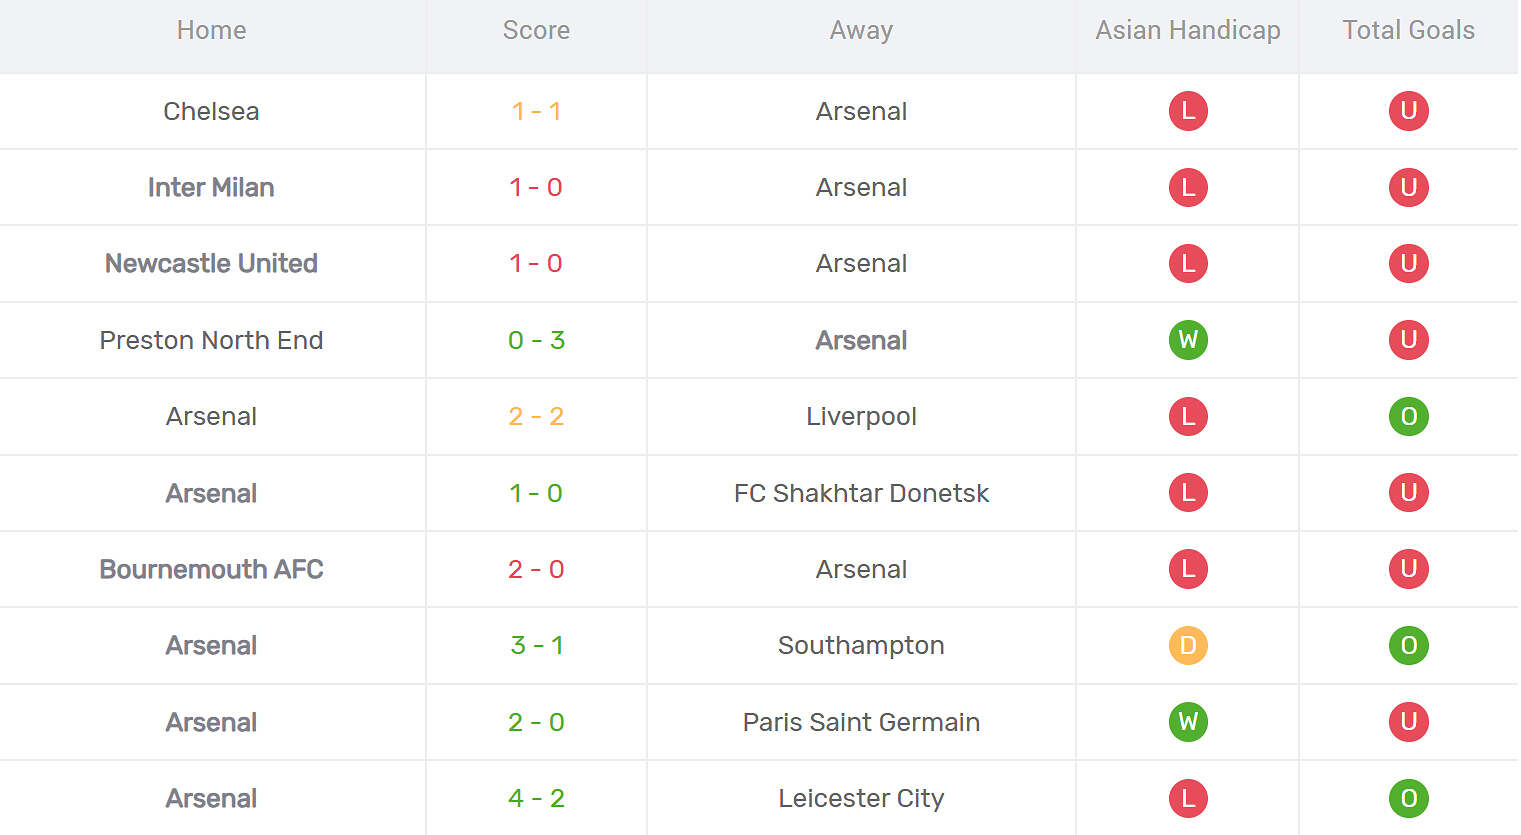Click the U badge for Paris Saint Germain match
This screenshot has height=835, width=1521.
click(x=1408, y=722)
